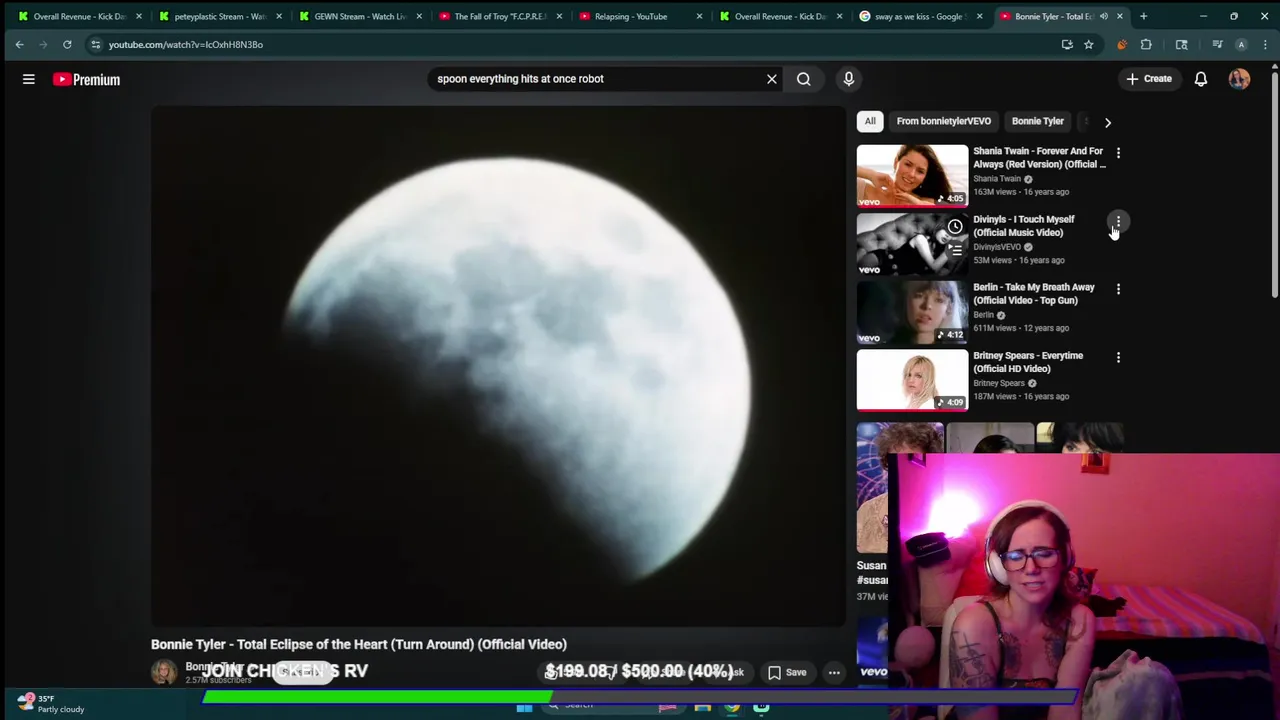Close the Bonnie Tyler tab
Viewport: 1280px width, 720px height.
click(x=1119, y=16)
